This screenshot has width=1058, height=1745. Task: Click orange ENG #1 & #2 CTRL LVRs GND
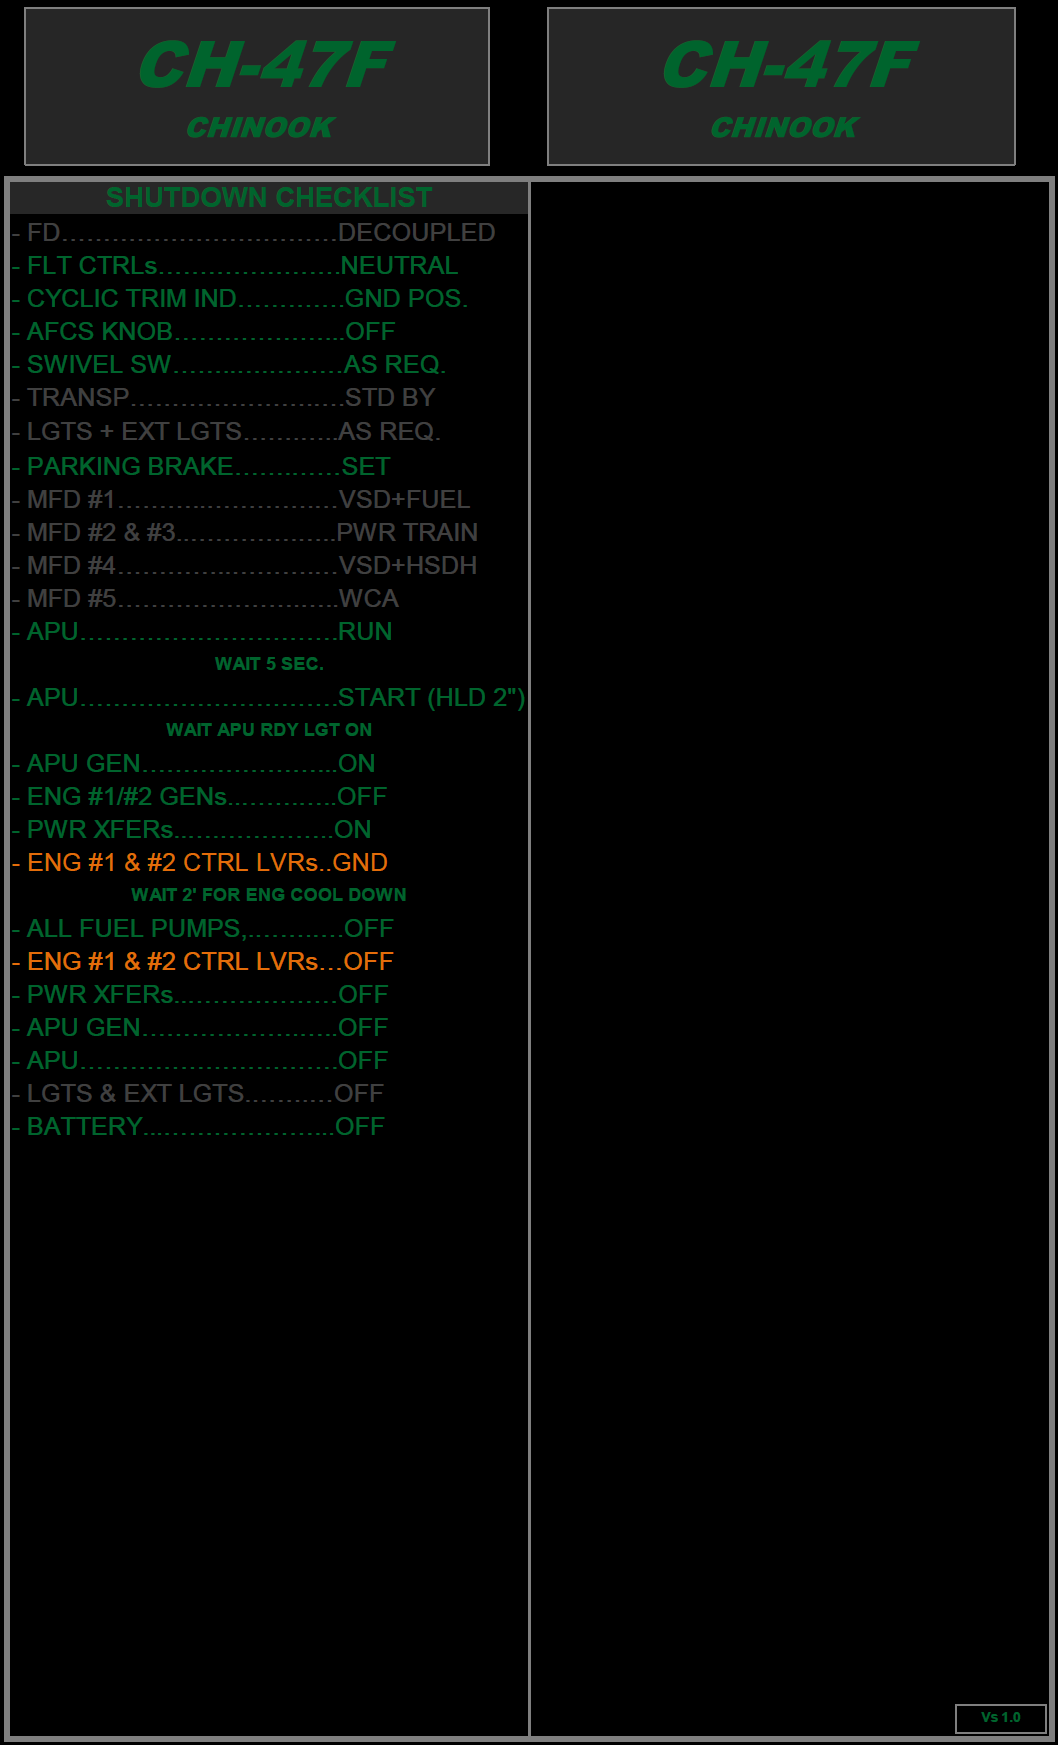click(x=200, y=862)
